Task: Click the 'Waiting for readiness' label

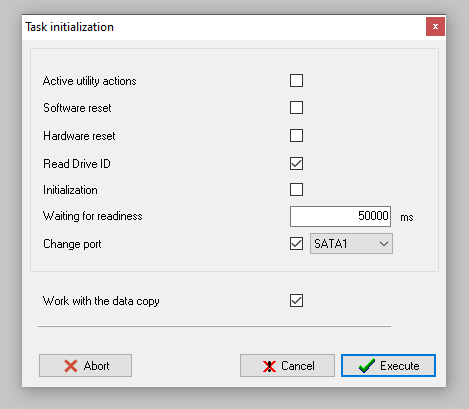Action: (93, 216)
